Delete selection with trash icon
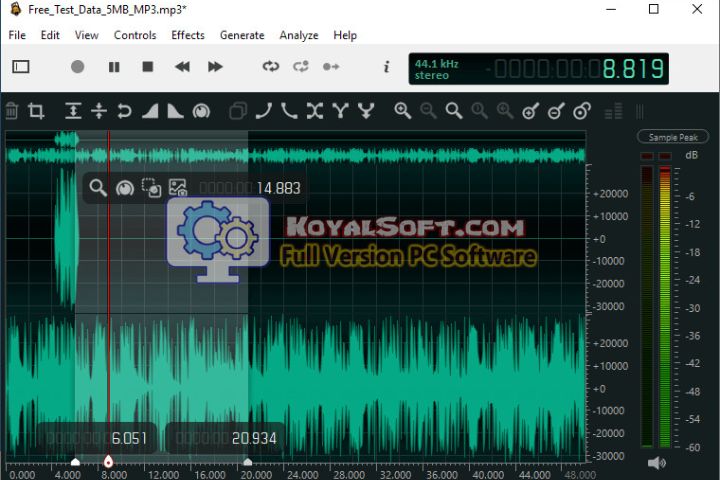 coord(11,111)
